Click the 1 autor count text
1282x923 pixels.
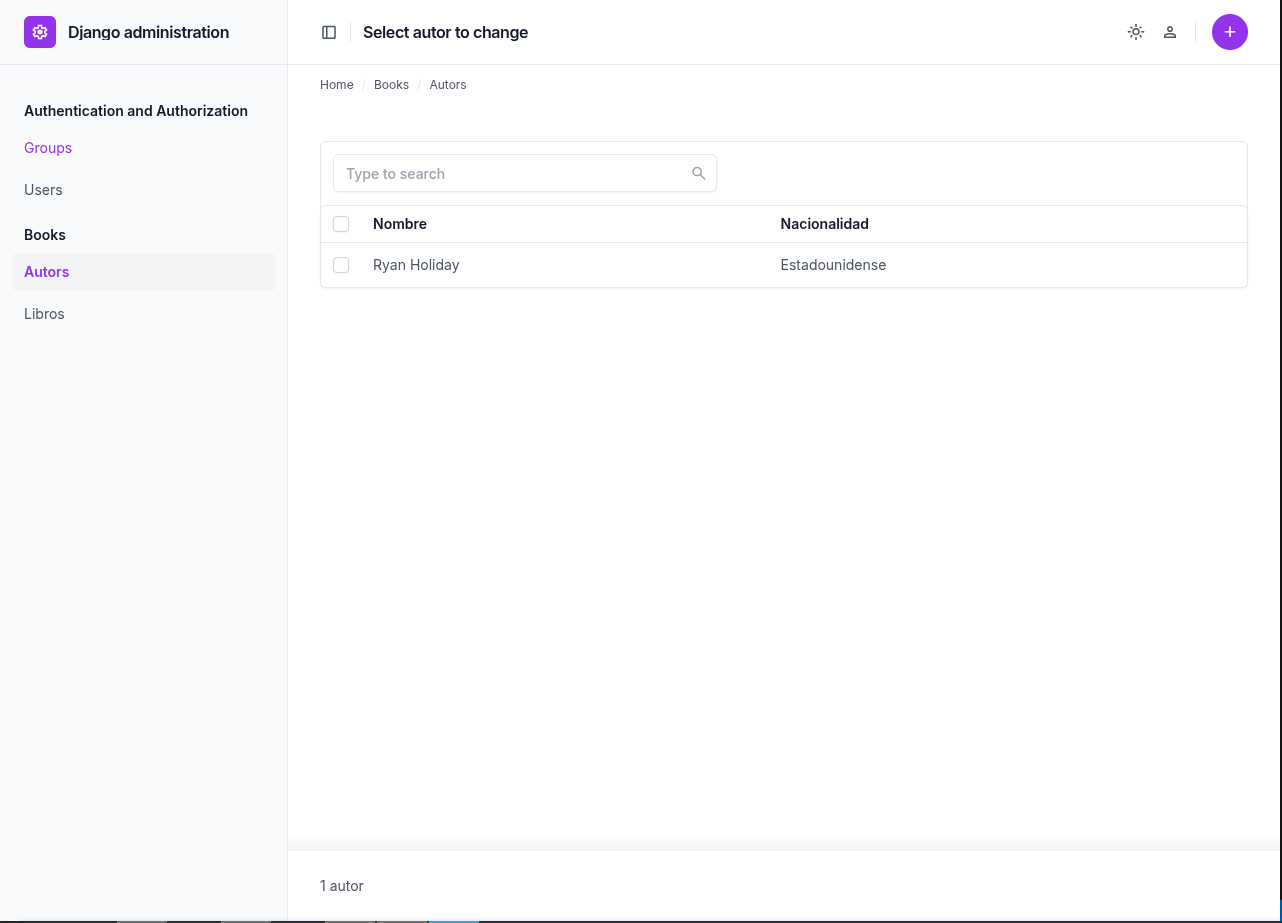pyautogui.click(x=342, y=886)
